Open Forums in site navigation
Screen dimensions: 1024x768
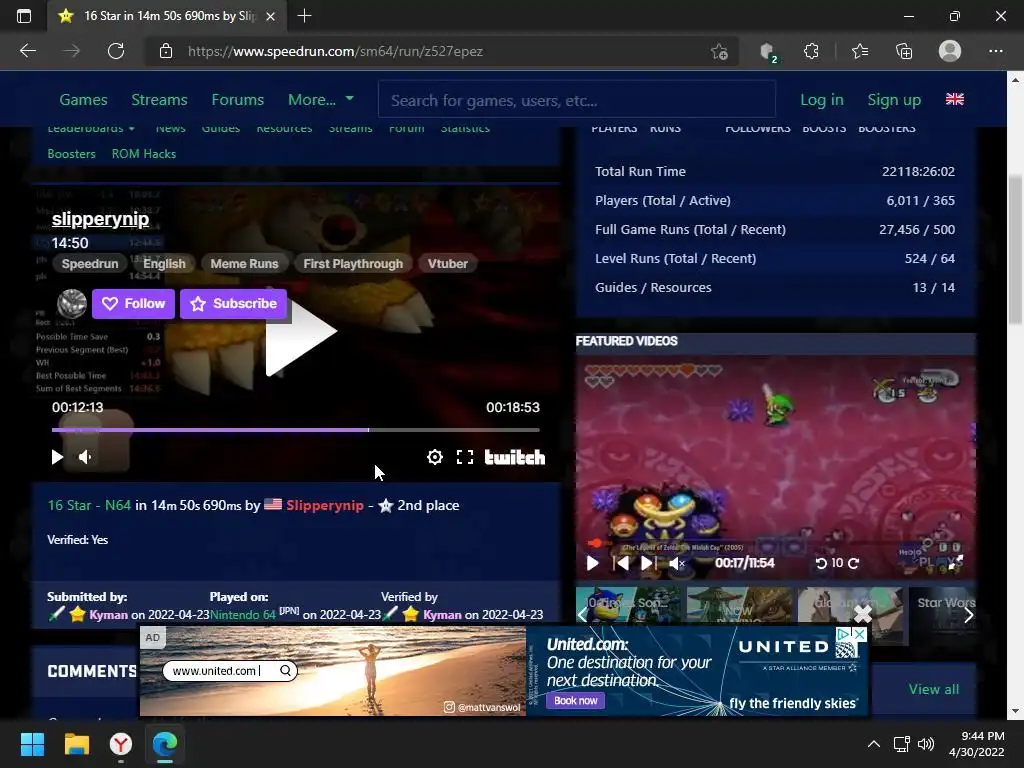pos(238,100)
